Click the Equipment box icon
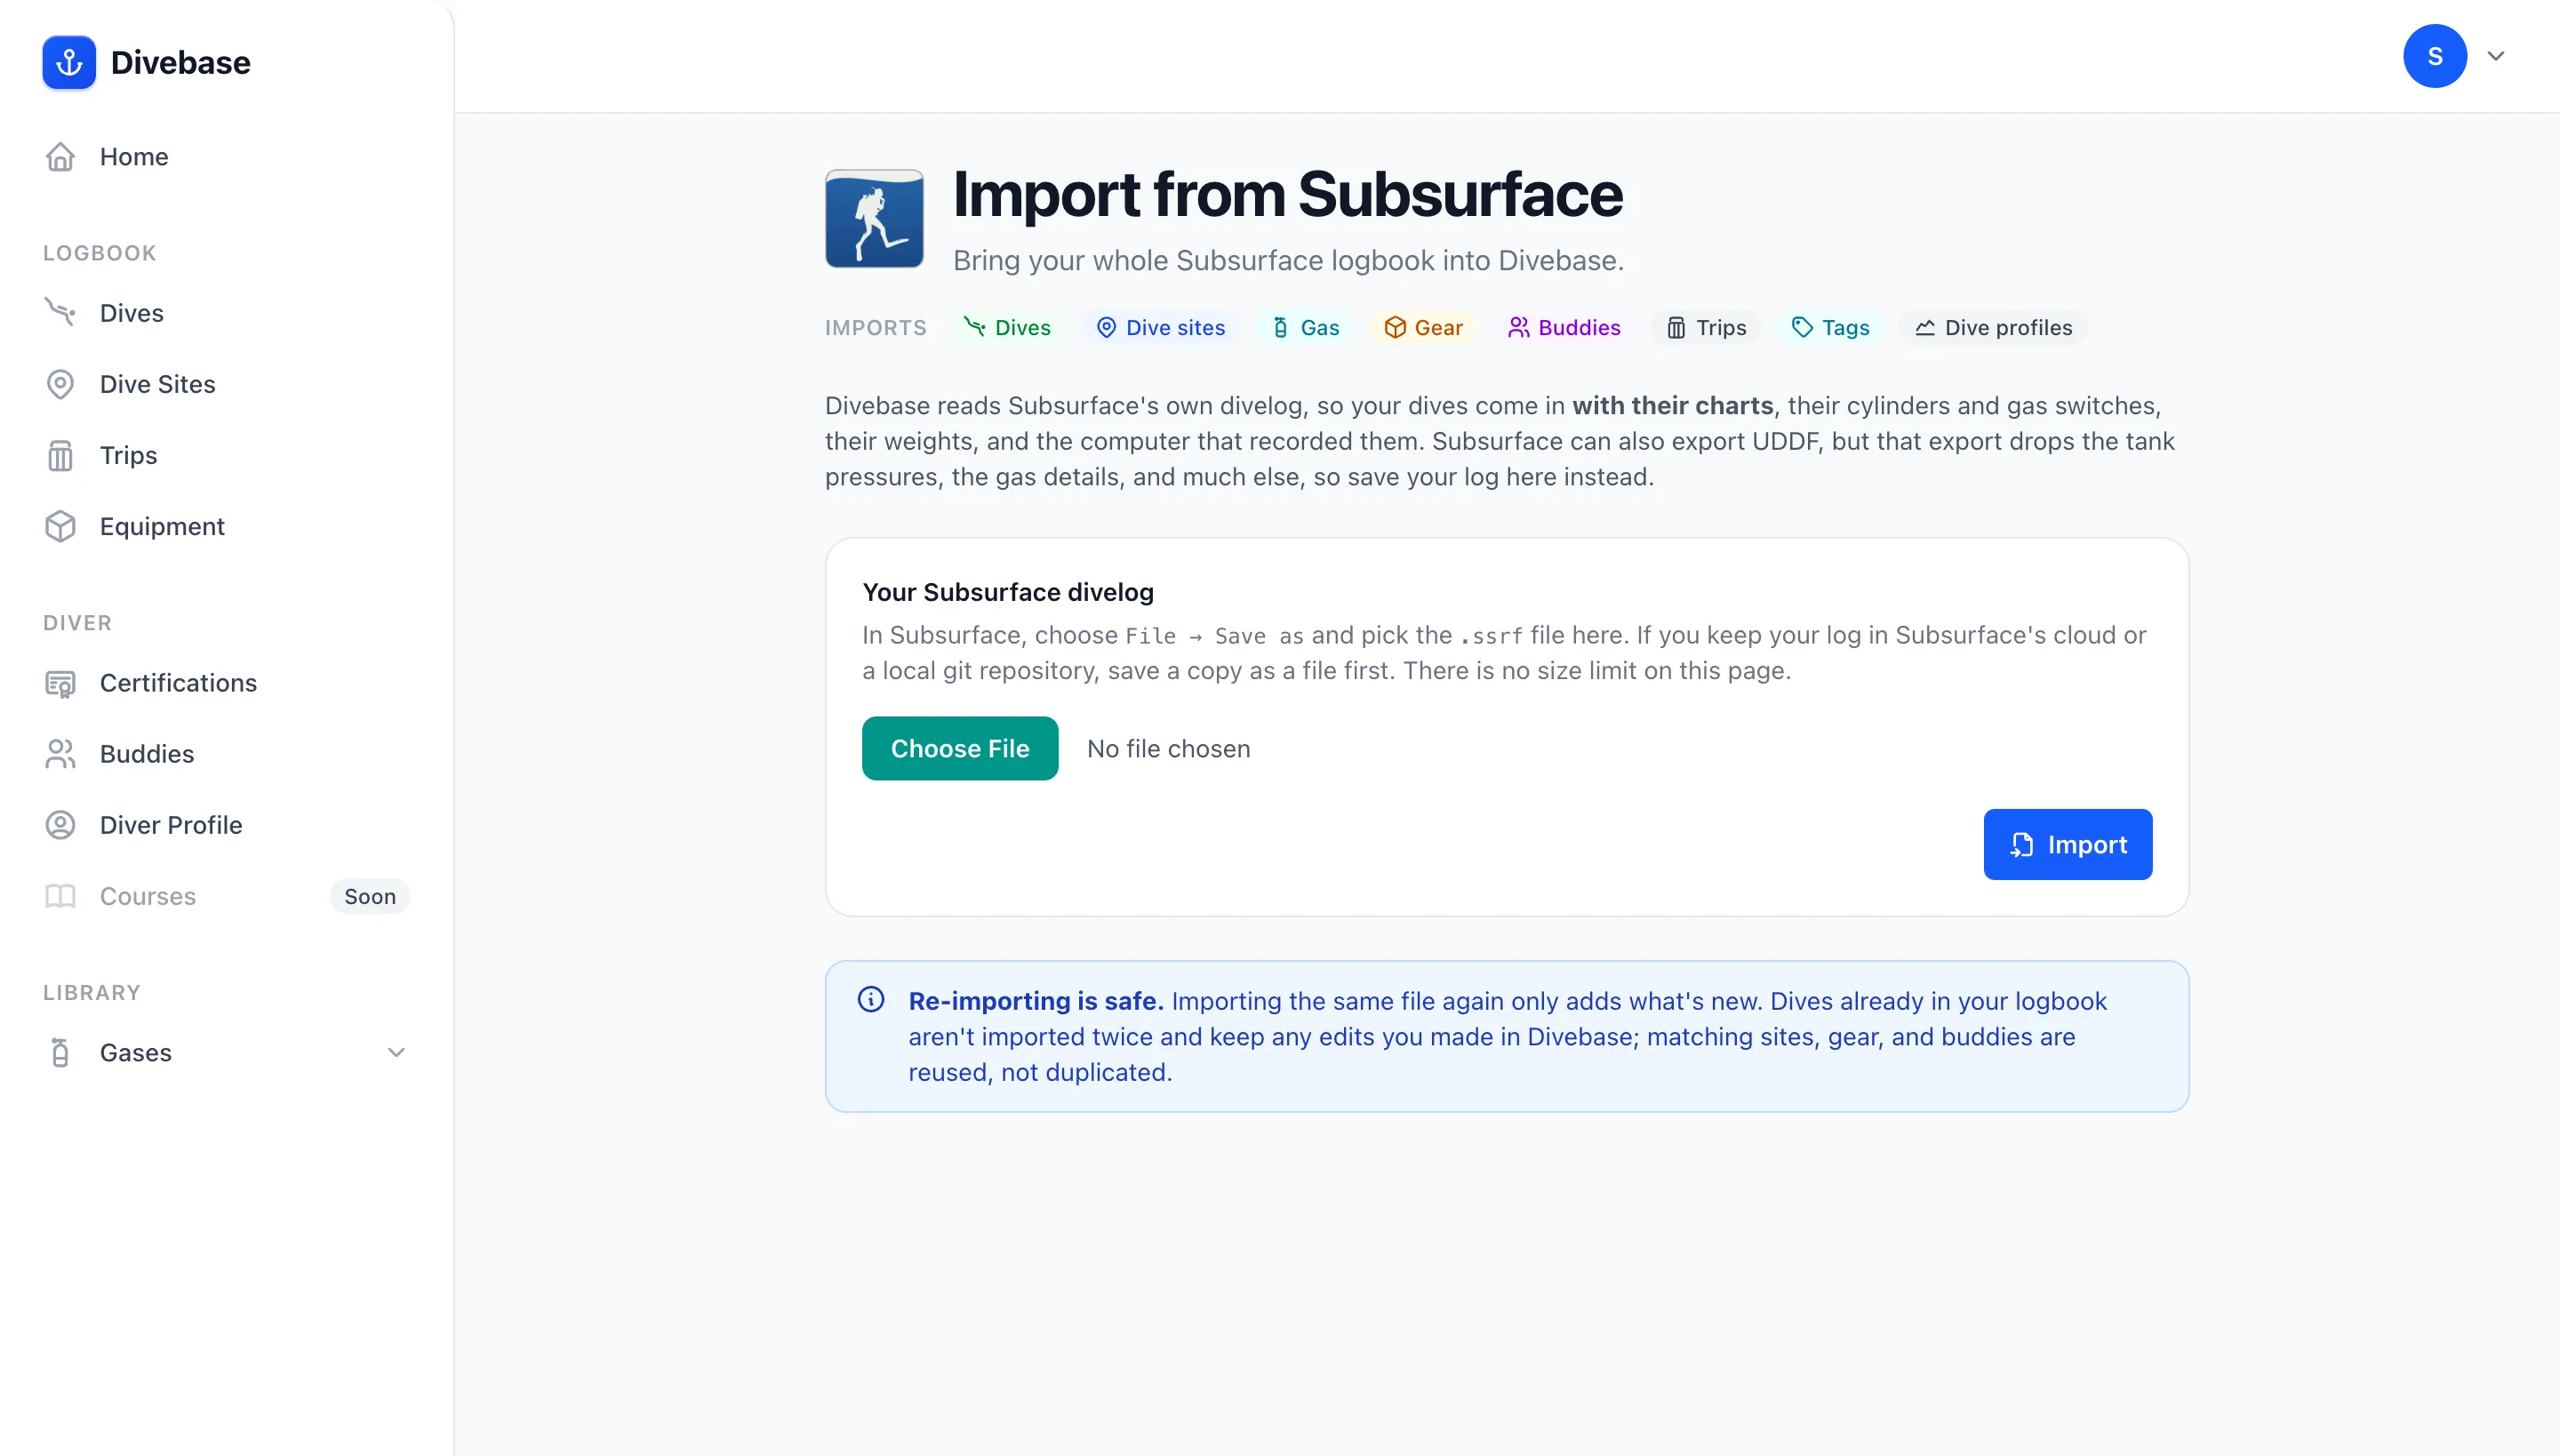 60,526
